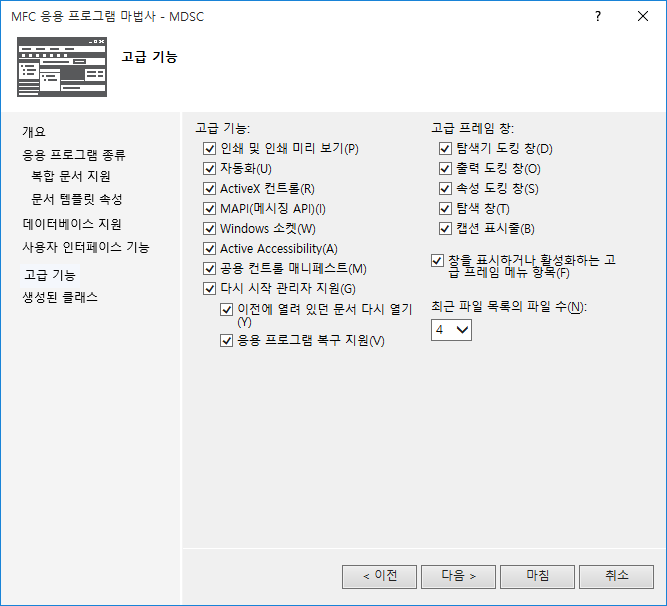Open the 응용 프로그램 종류 page
667x606 pixels.
coord(74,154)
